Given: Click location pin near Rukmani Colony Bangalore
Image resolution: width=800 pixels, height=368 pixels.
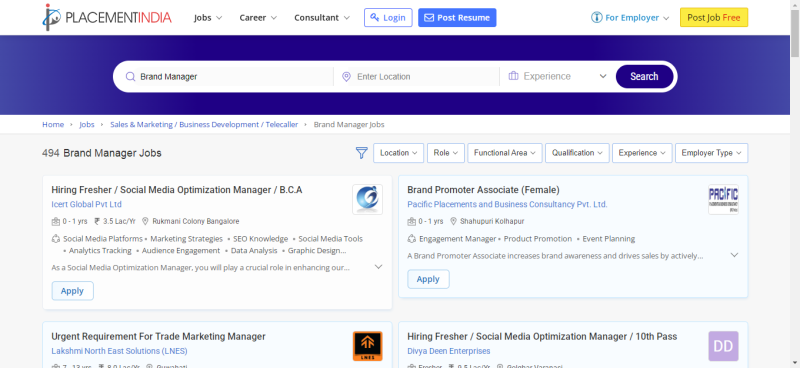Looking at the screenshot, I should pos(145,221).
